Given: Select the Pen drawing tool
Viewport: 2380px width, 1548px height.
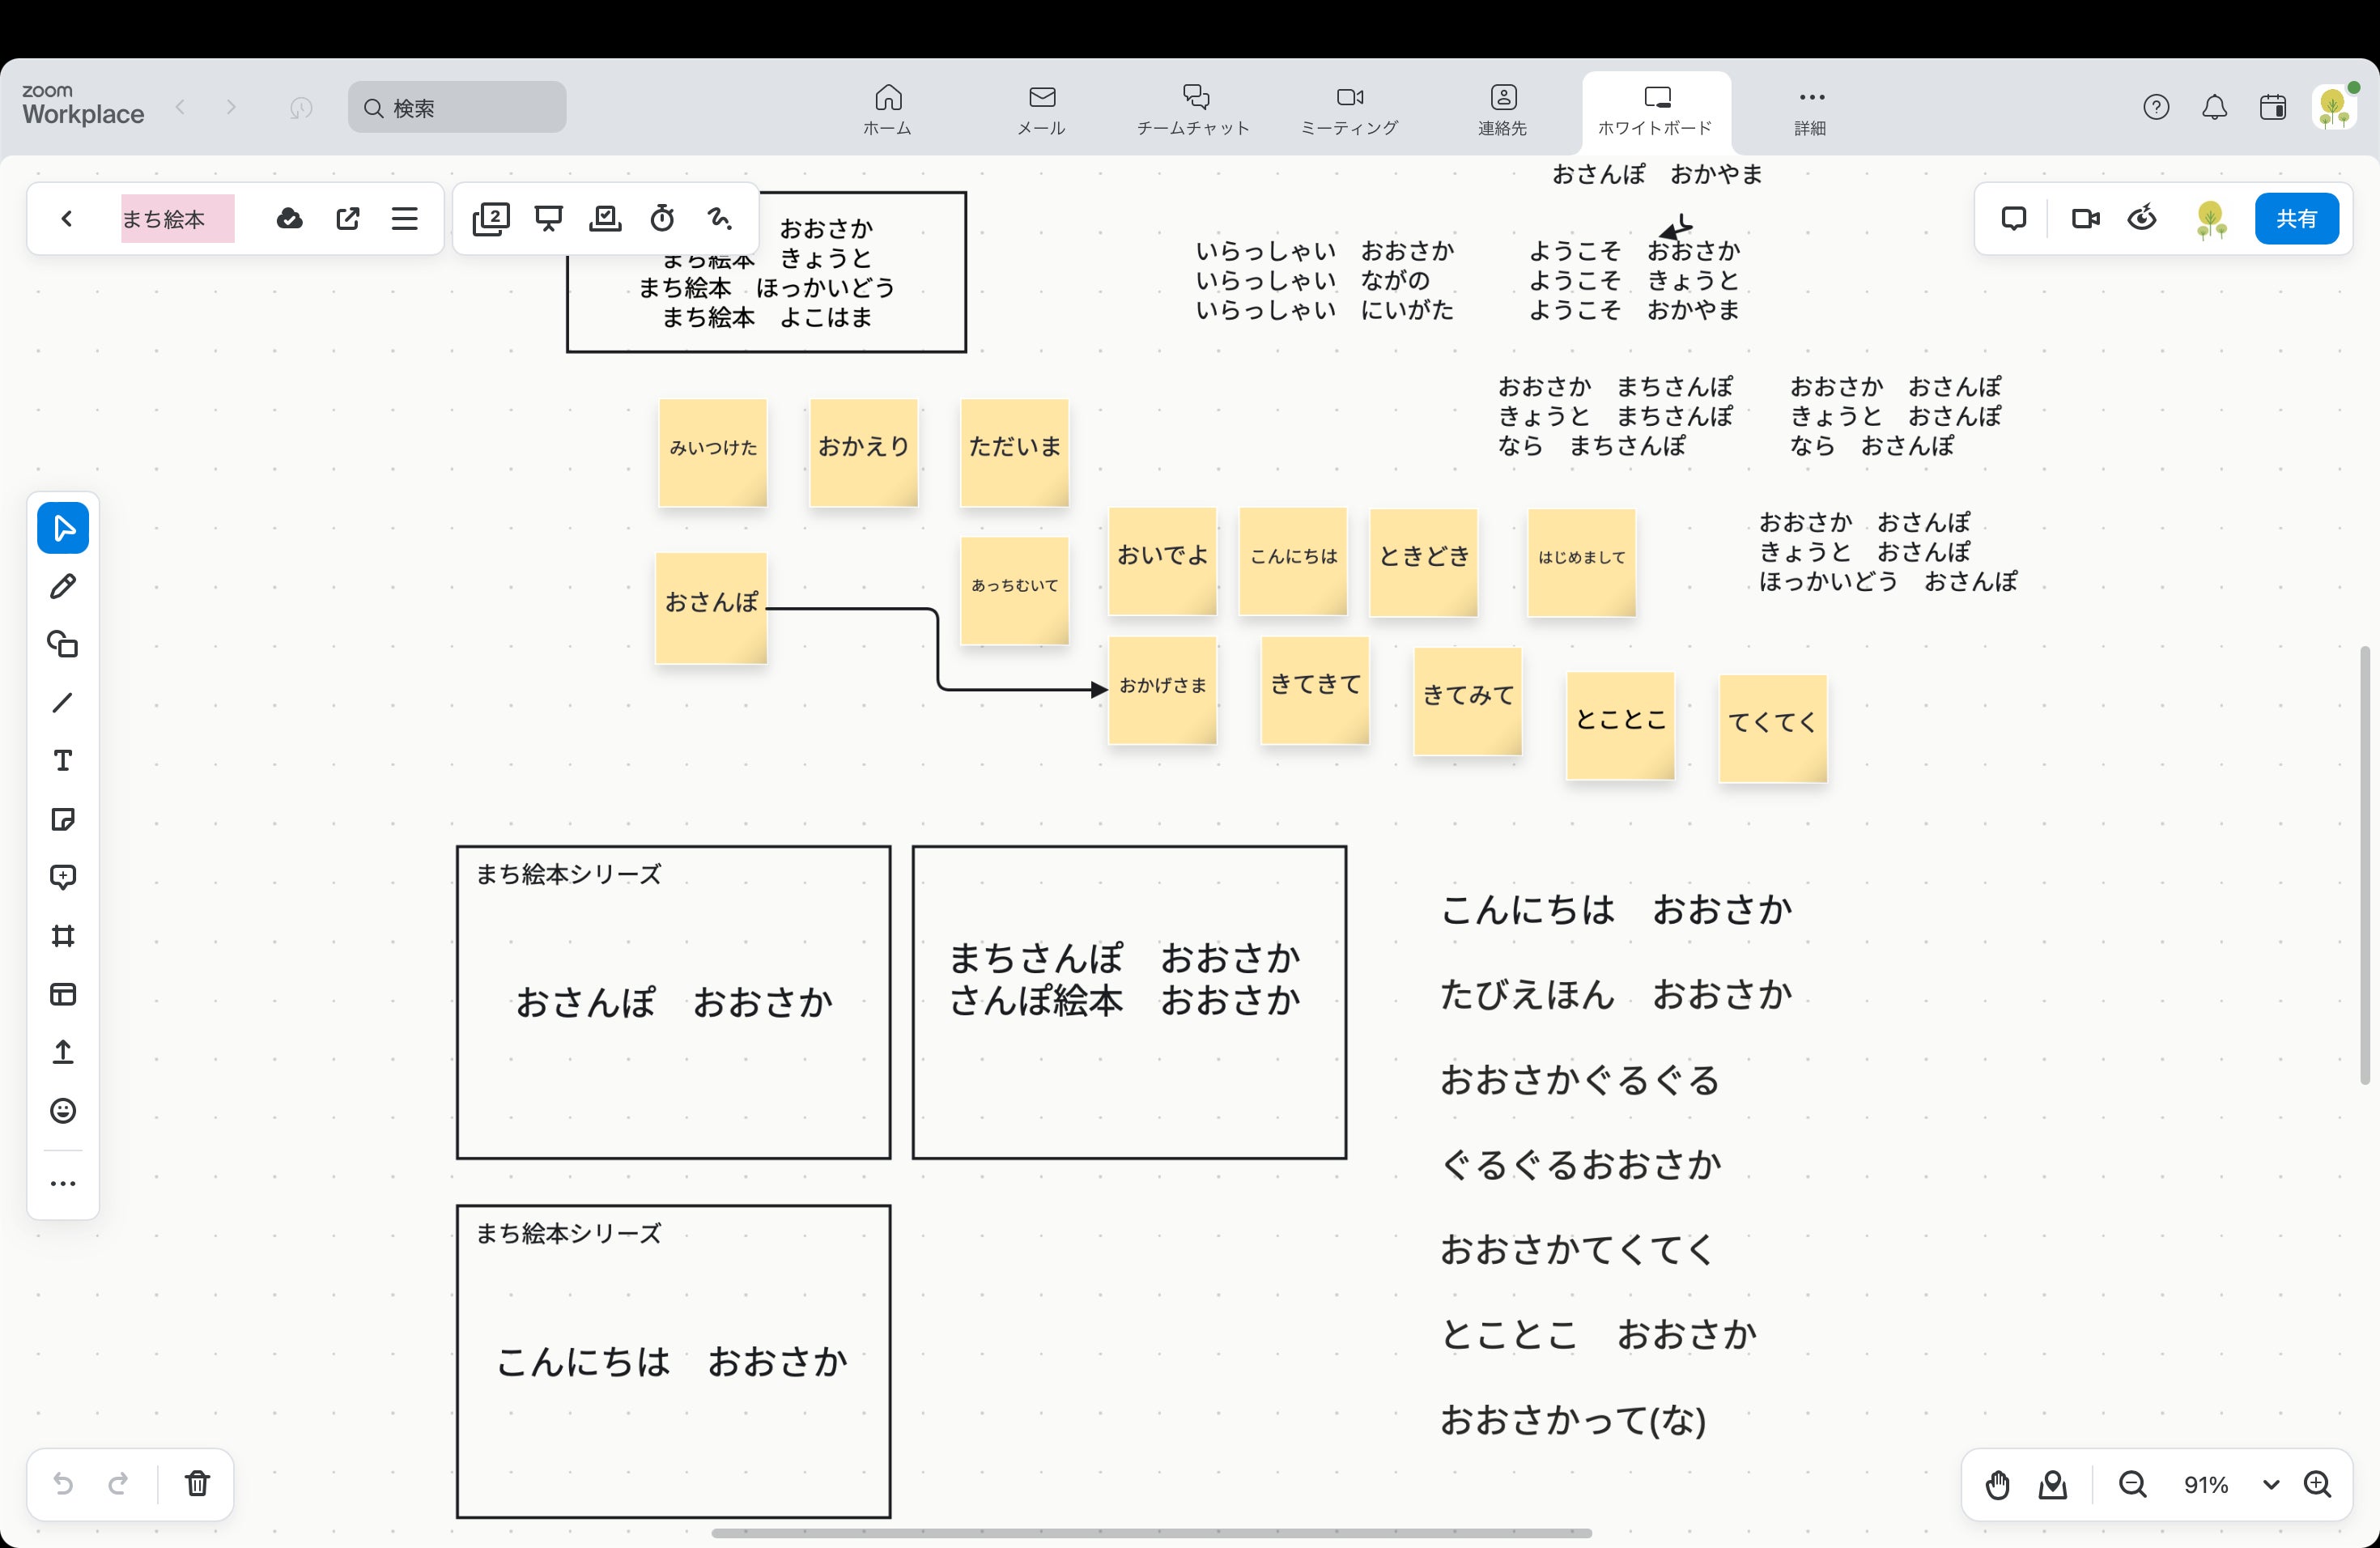Looking at the screenshot, I should 63,586.
